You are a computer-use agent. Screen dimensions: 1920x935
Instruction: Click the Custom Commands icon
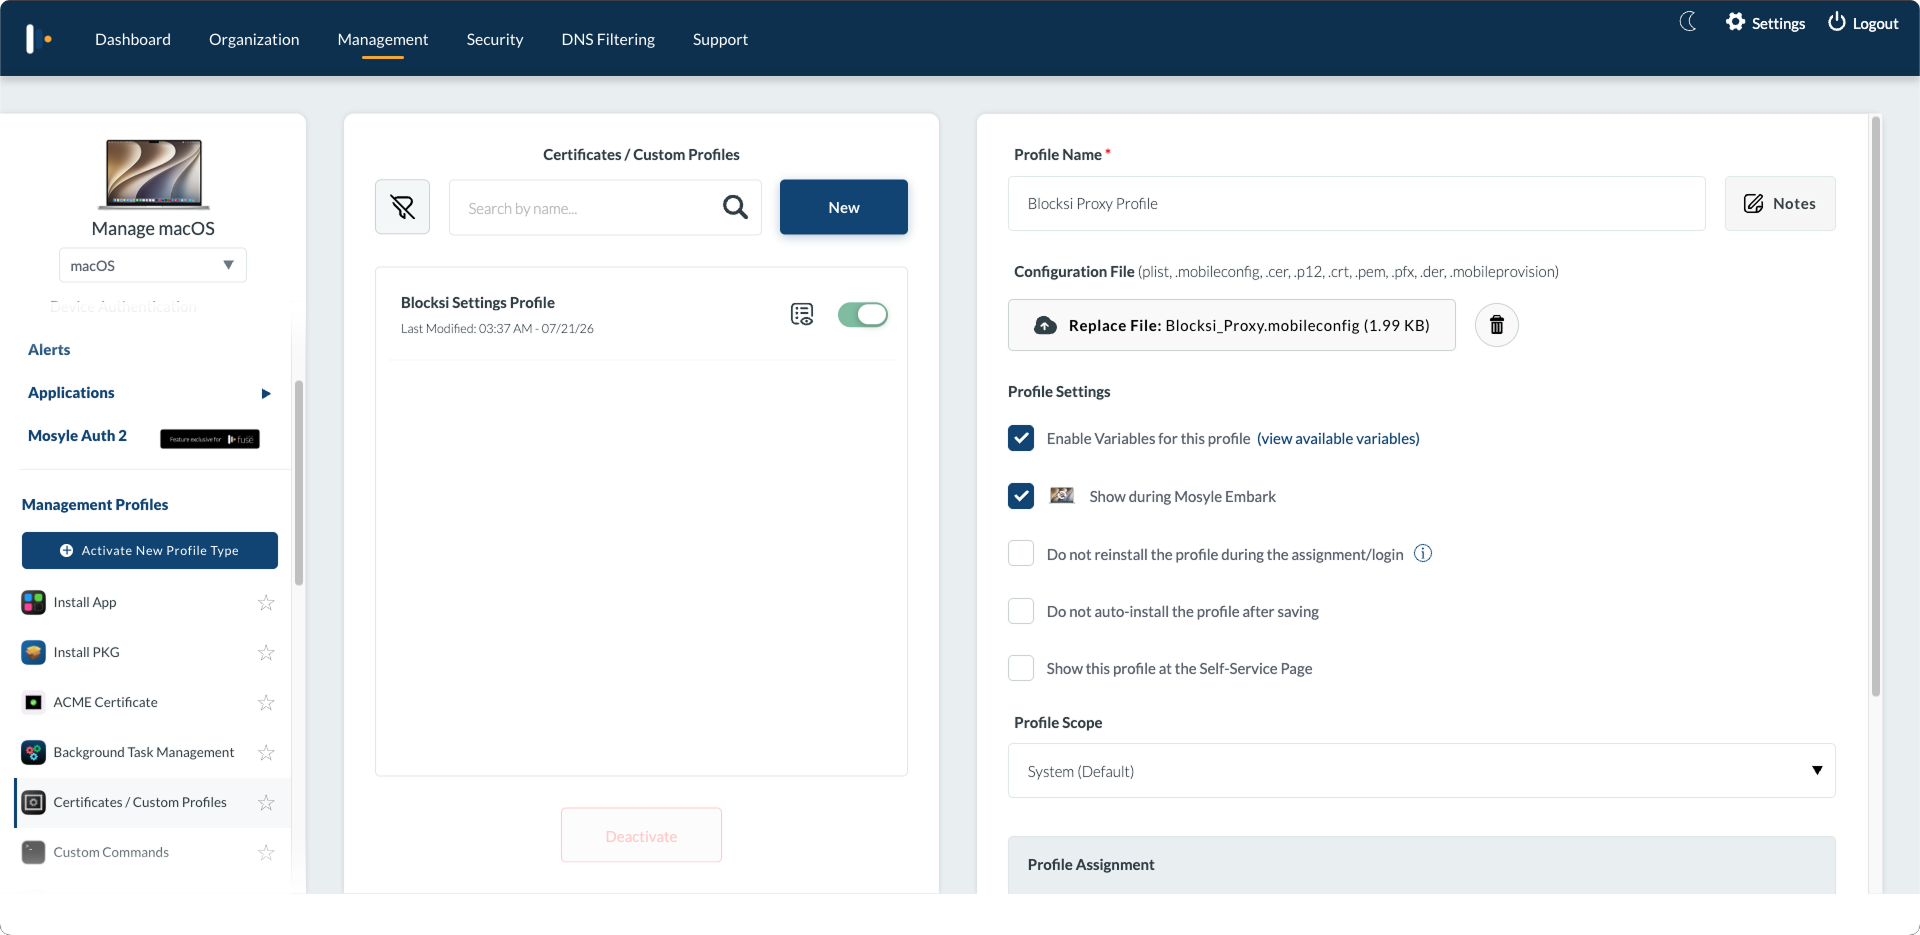click(x=34, y=852)
